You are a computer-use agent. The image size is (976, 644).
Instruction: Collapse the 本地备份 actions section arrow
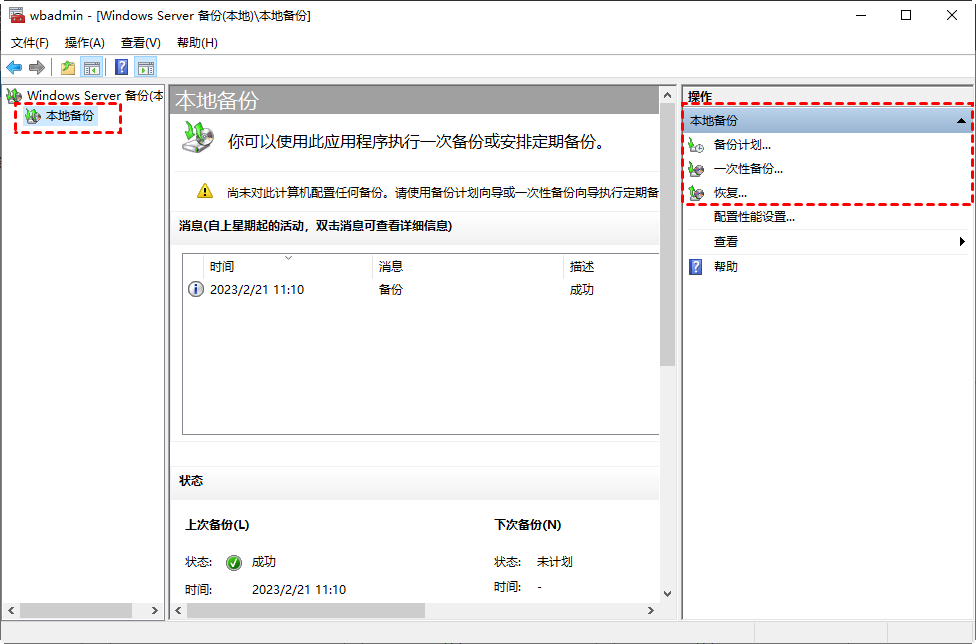(x=961, y=121)
